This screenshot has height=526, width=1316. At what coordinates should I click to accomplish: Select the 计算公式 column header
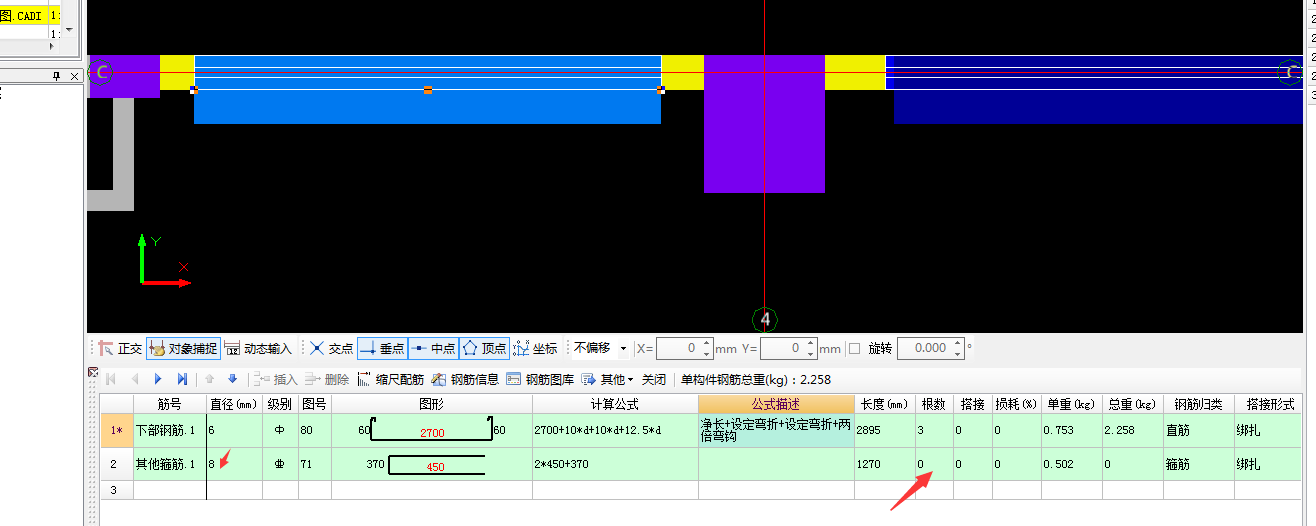click(x=615, y=404)
